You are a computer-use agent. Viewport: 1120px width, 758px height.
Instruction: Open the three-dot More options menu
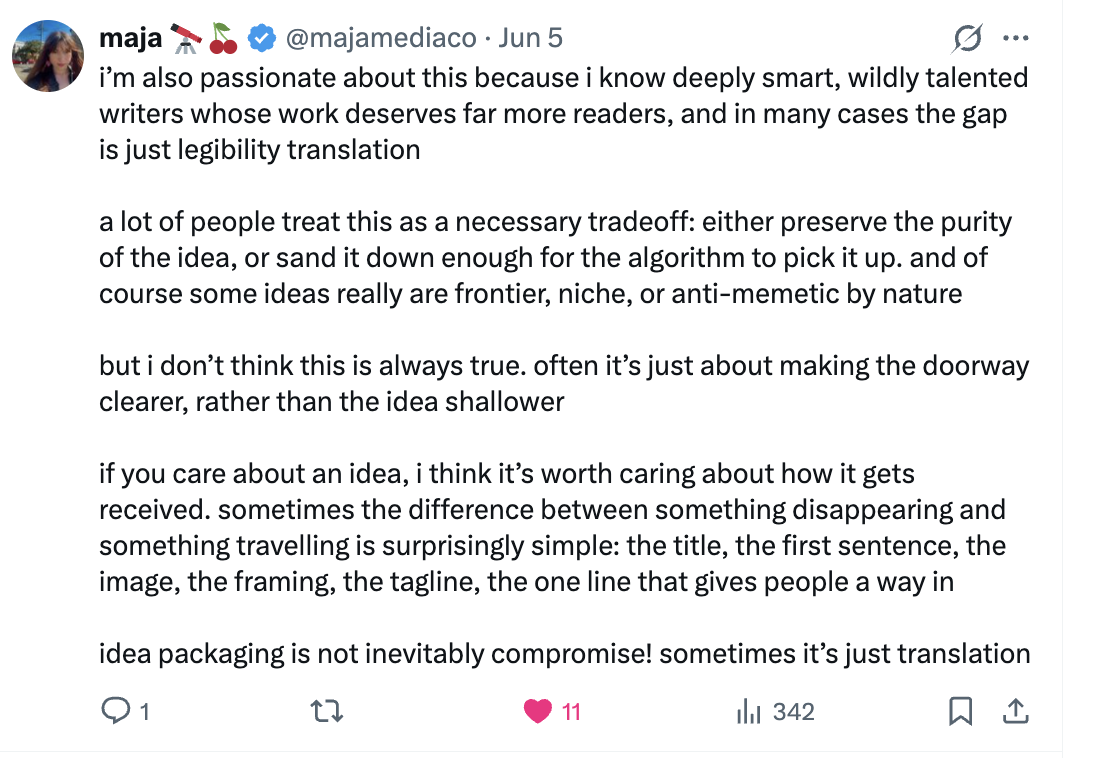(x=1016, y=39)
